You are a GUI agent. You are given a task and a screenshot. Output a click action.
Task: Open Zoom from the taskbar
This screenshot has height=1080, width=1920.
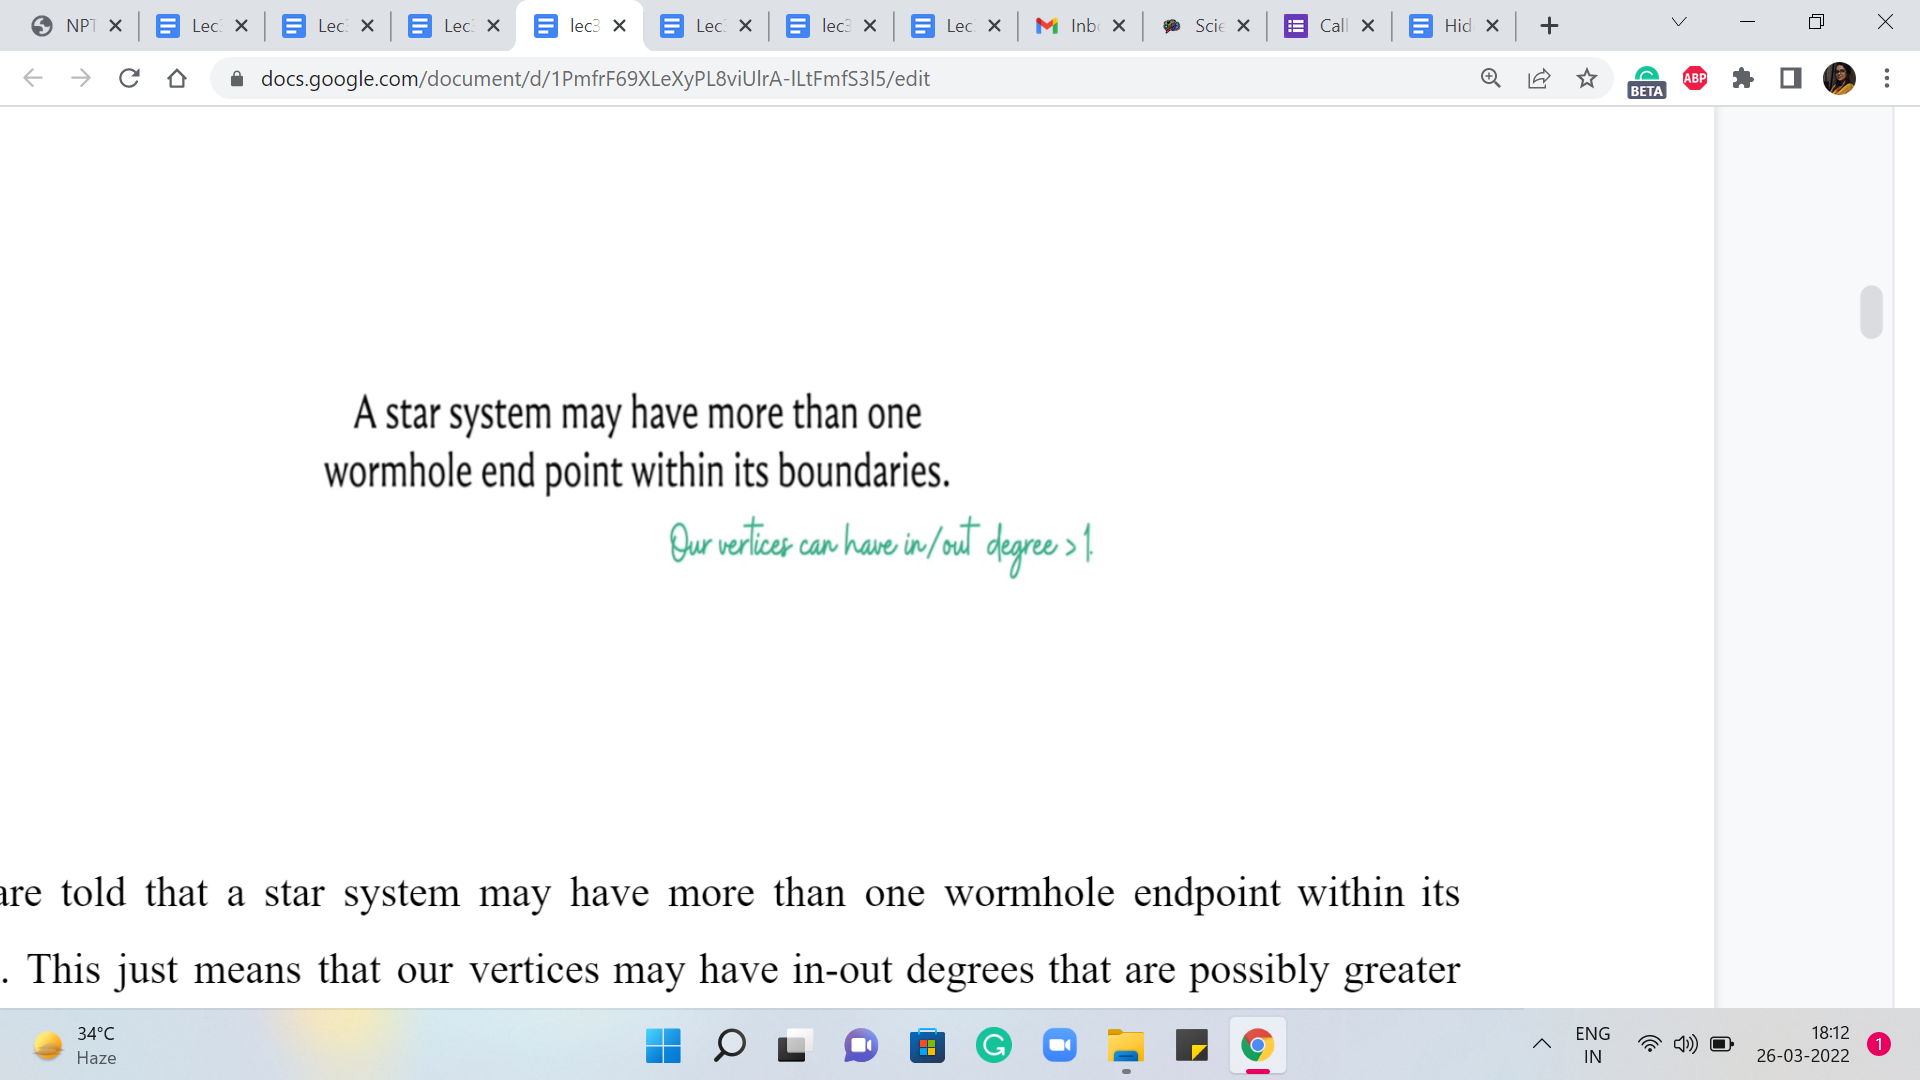1059,1046
